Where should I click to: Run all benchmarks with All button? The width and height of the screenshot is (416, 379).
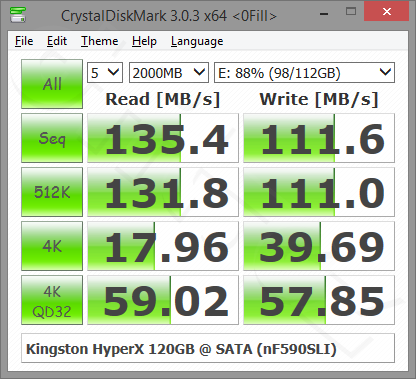52,84
